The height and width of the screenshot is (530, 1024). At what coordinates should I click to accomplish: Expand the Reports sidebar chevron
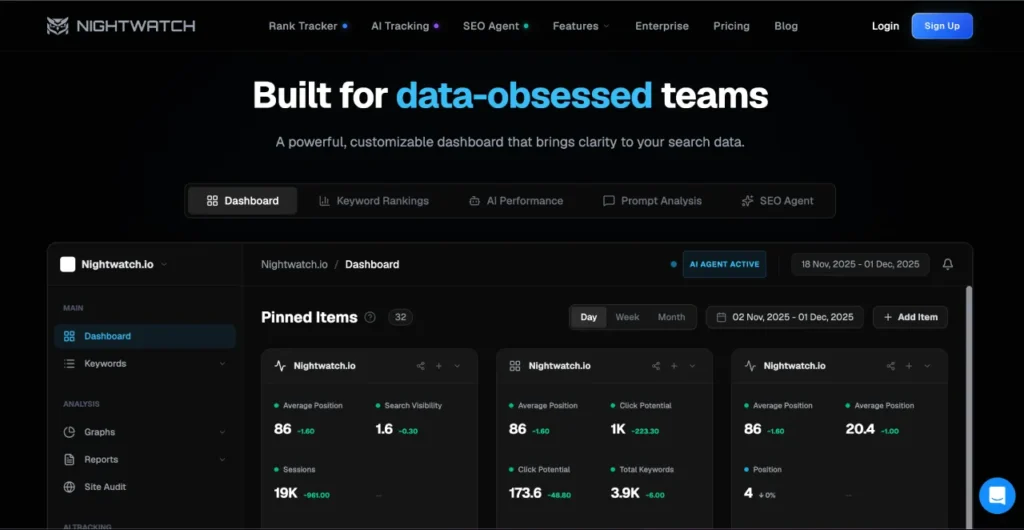[222, 460]
